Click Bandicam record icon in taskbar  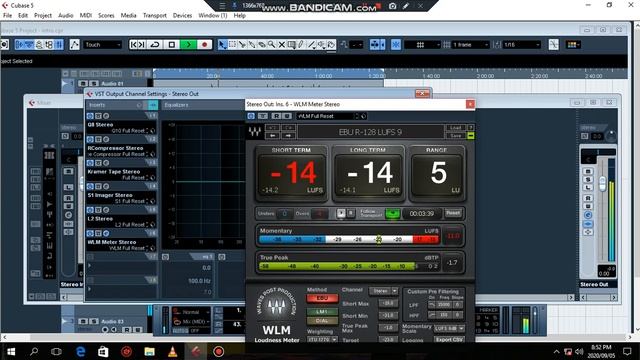click(x=219, y=351)
